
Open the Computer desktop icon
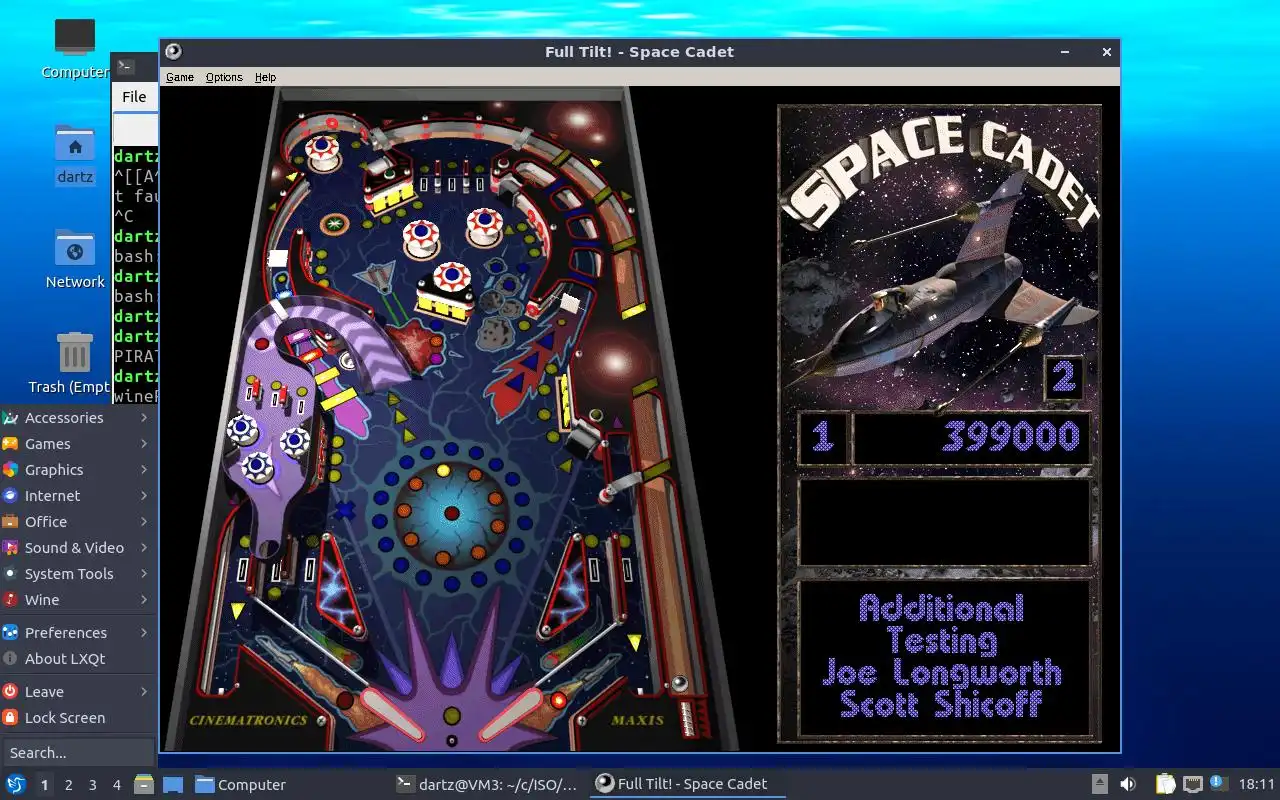coord(75,48)
